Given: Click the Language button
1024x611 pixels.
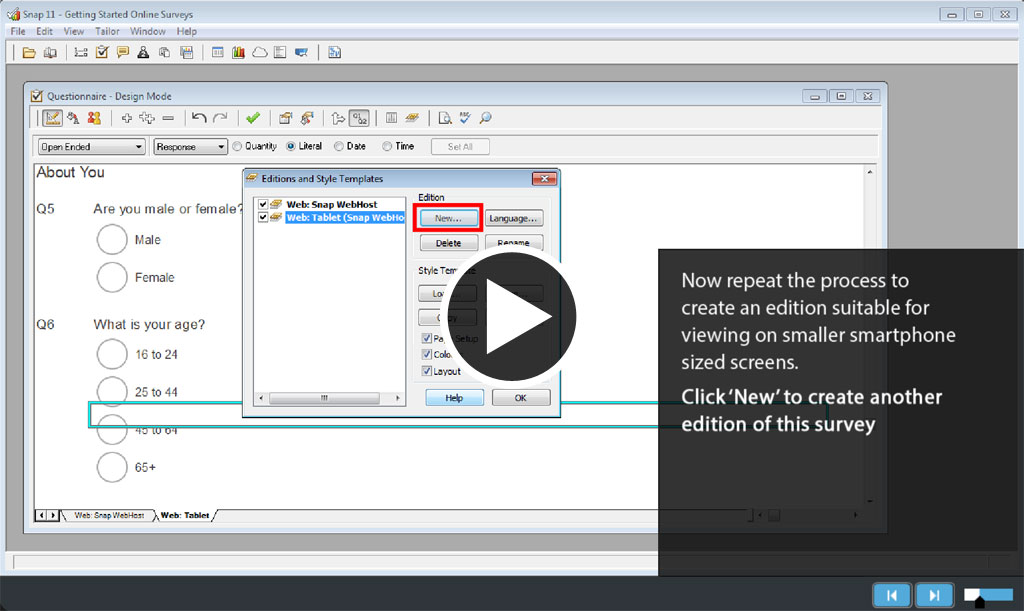Looking at the screenshot, I should pos(513,218).
